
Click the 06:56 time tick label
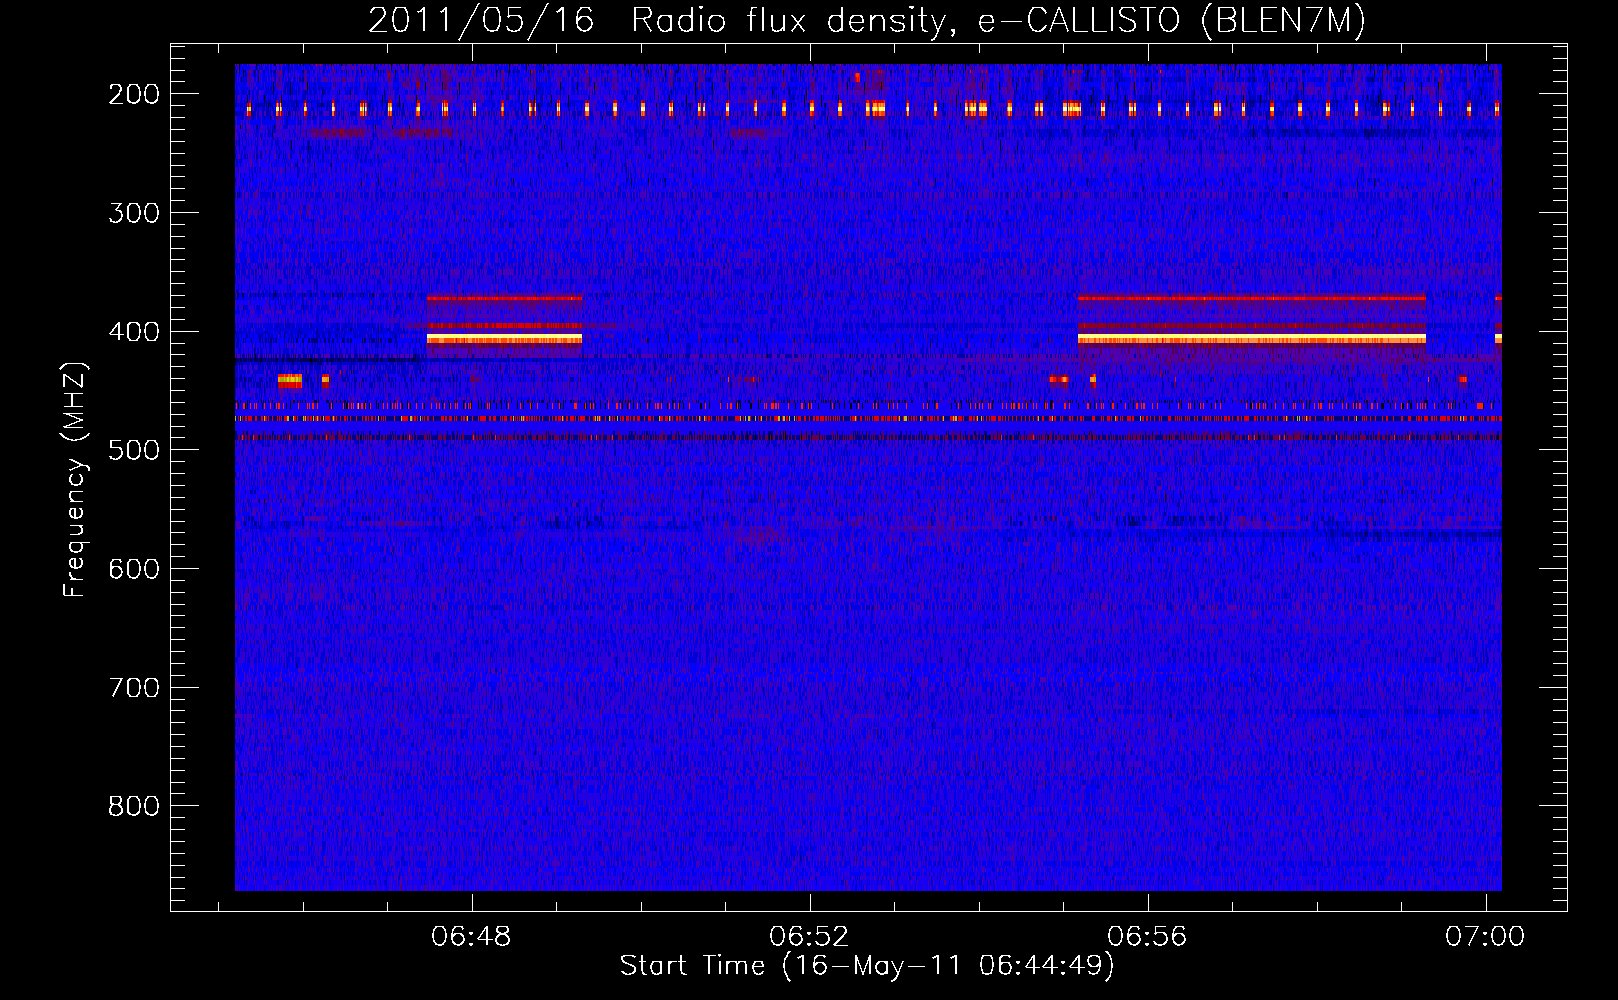(1147, 936)
